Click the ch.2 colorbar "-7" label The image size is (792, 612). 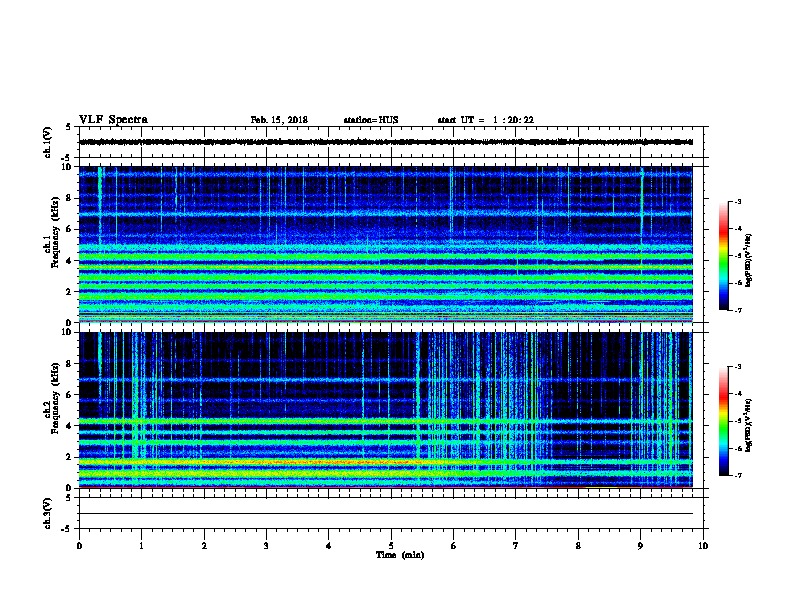(738, 475)
